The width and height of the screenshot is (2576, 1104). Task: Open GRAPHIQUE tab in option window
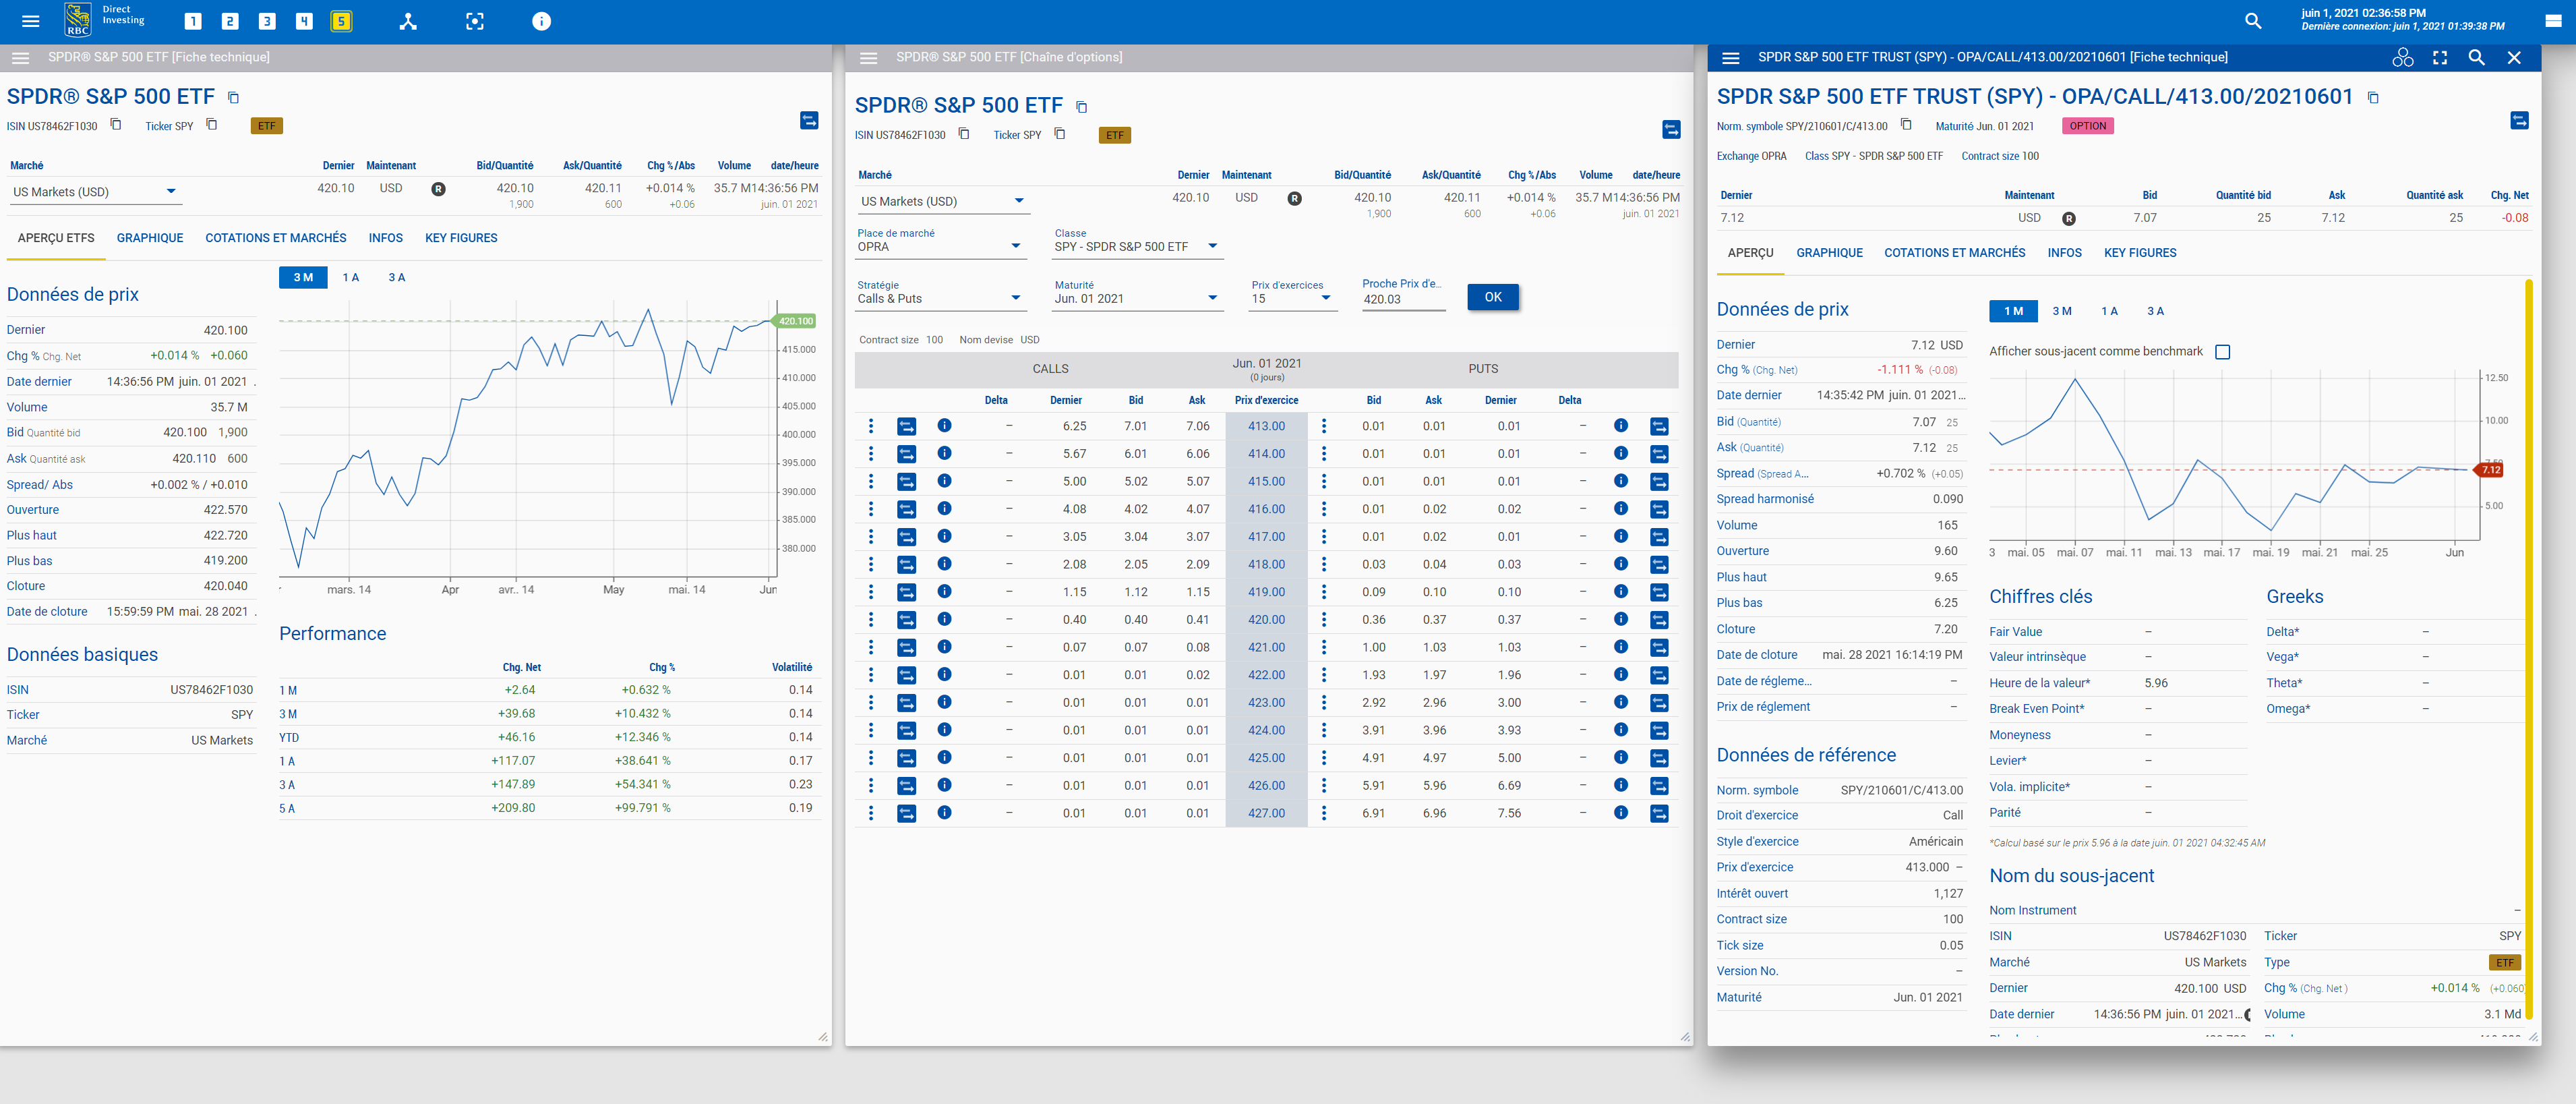tap(1829, 253)
